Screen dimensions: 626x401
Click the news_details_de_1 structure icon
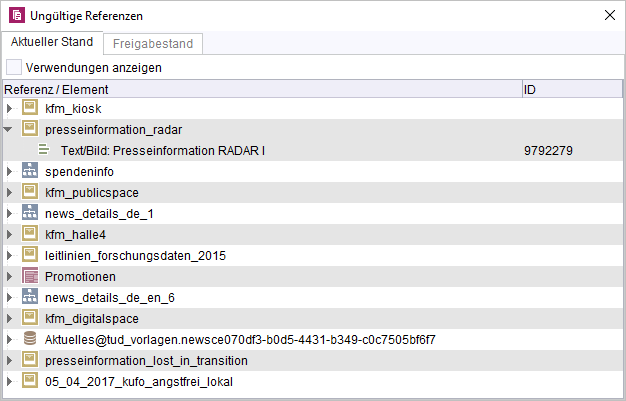[x=30, y=213]
